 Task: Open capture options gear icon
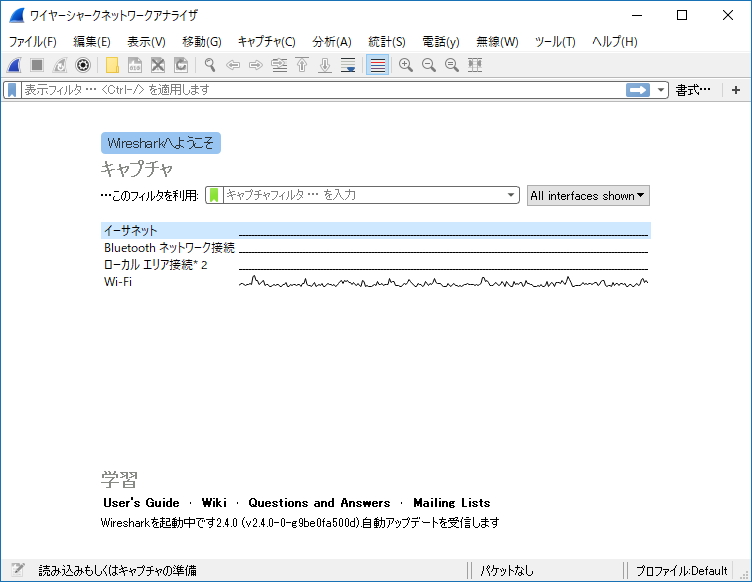[83, 65]
